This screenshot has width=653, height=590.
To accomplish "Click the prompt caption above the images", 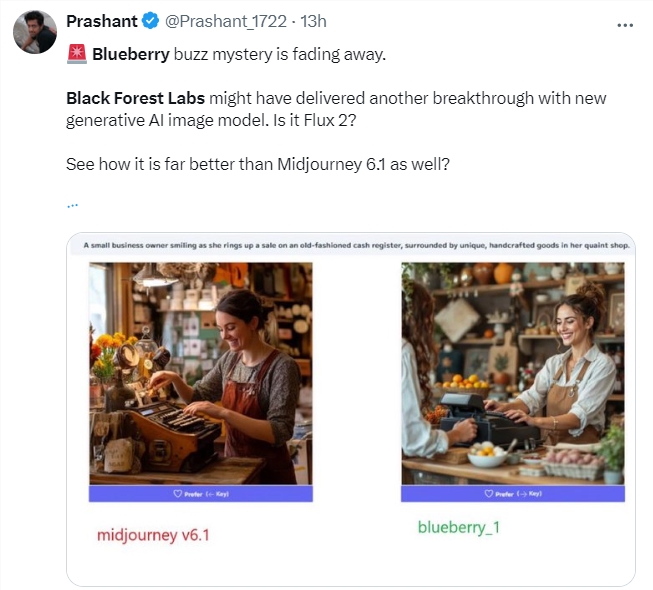I will click(352, 245).
